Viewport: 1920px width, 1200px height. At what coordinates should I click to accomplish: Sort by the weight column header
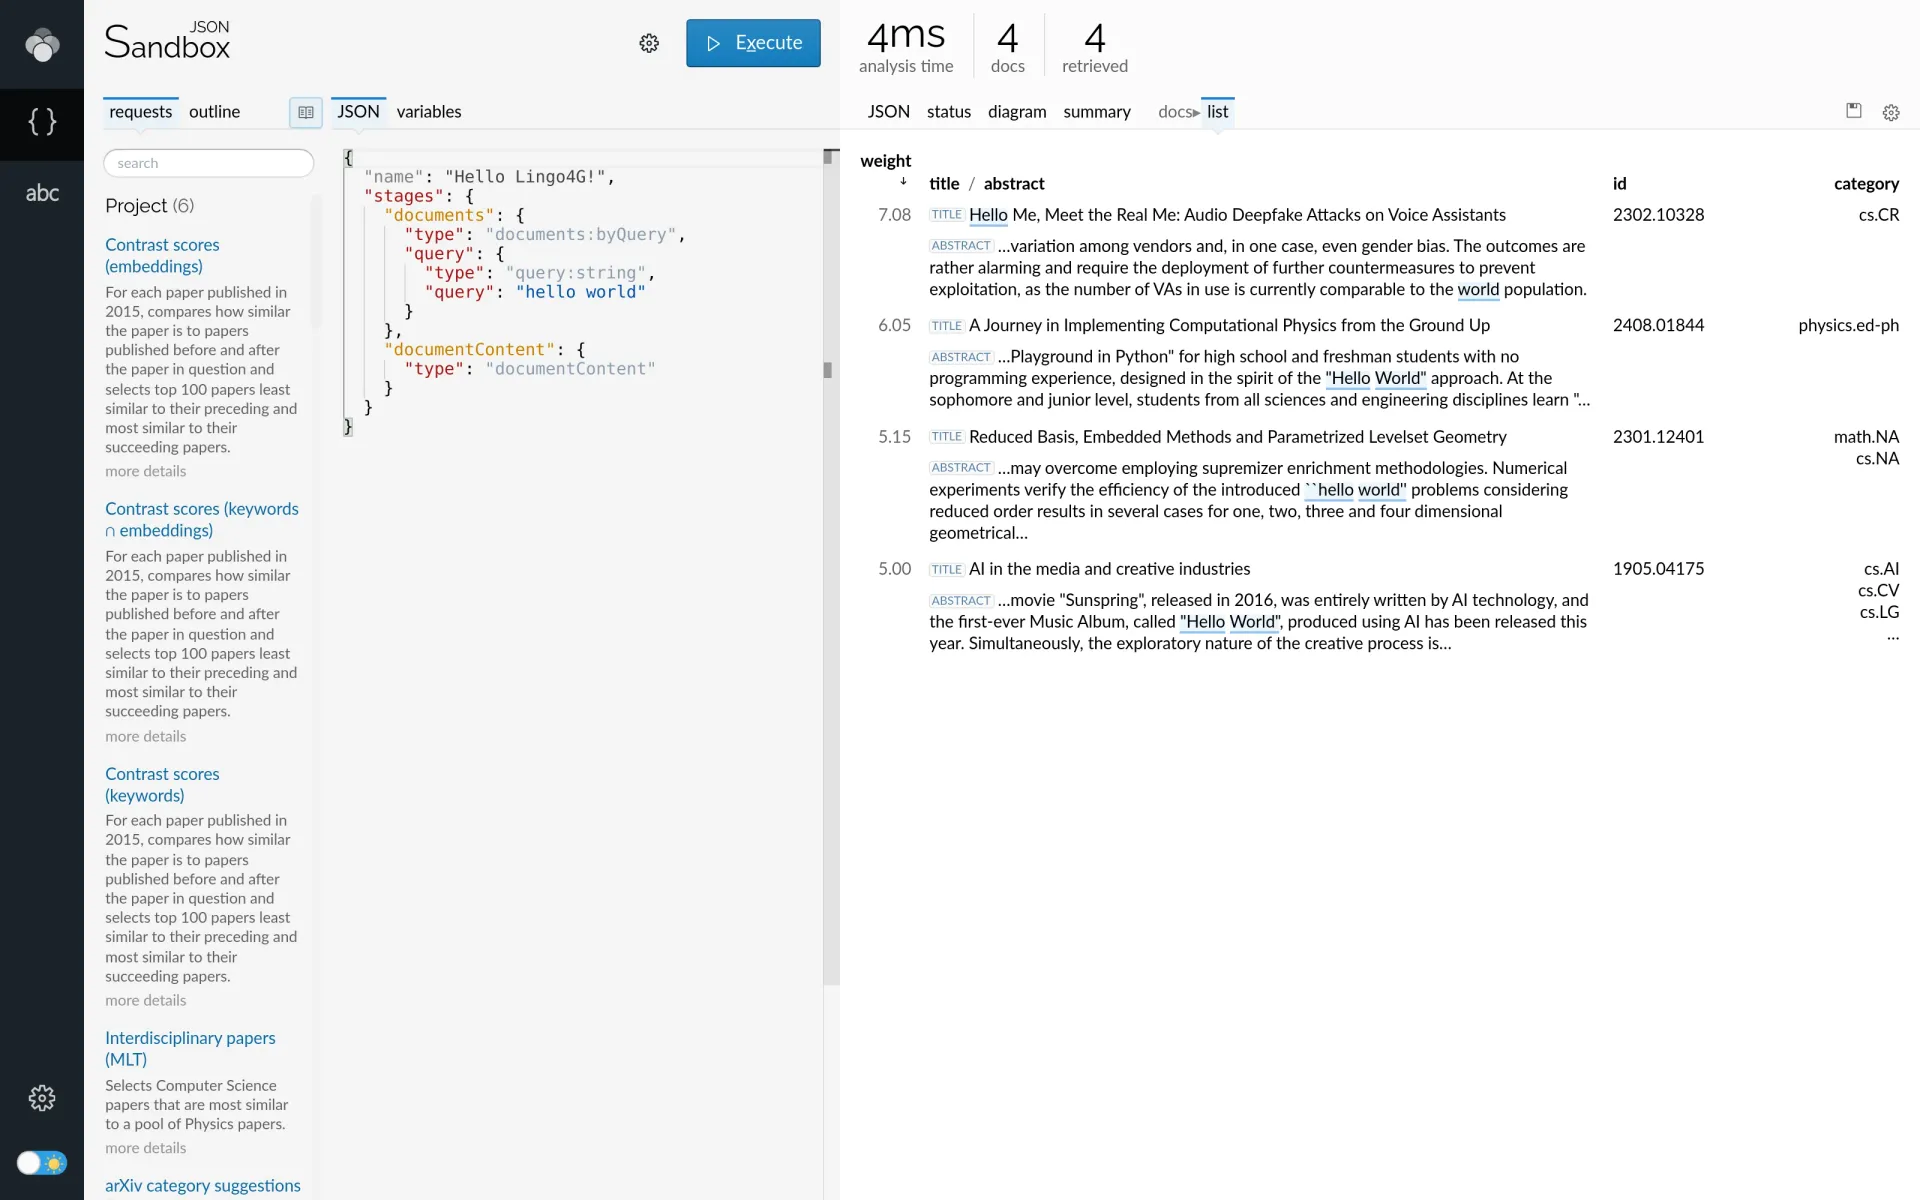click(x=886, y=161)
